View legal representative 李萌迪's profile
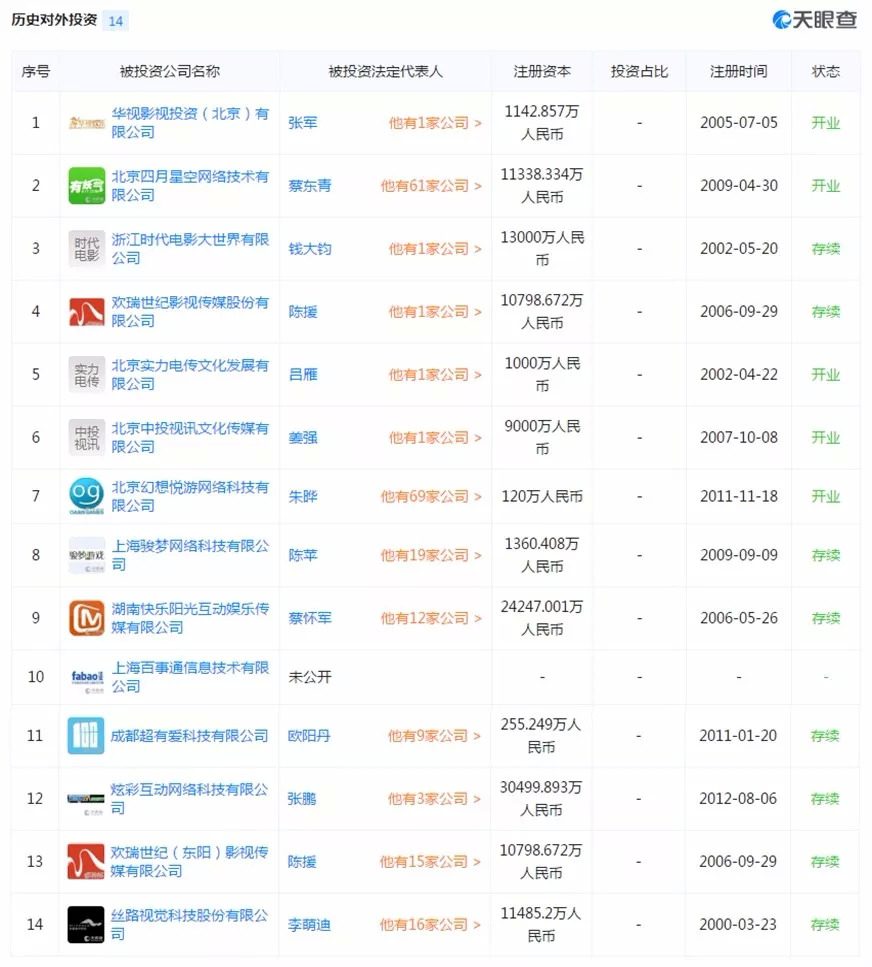Image resolution: width=872 pixels, height=967 pixels. click(309, 924)
